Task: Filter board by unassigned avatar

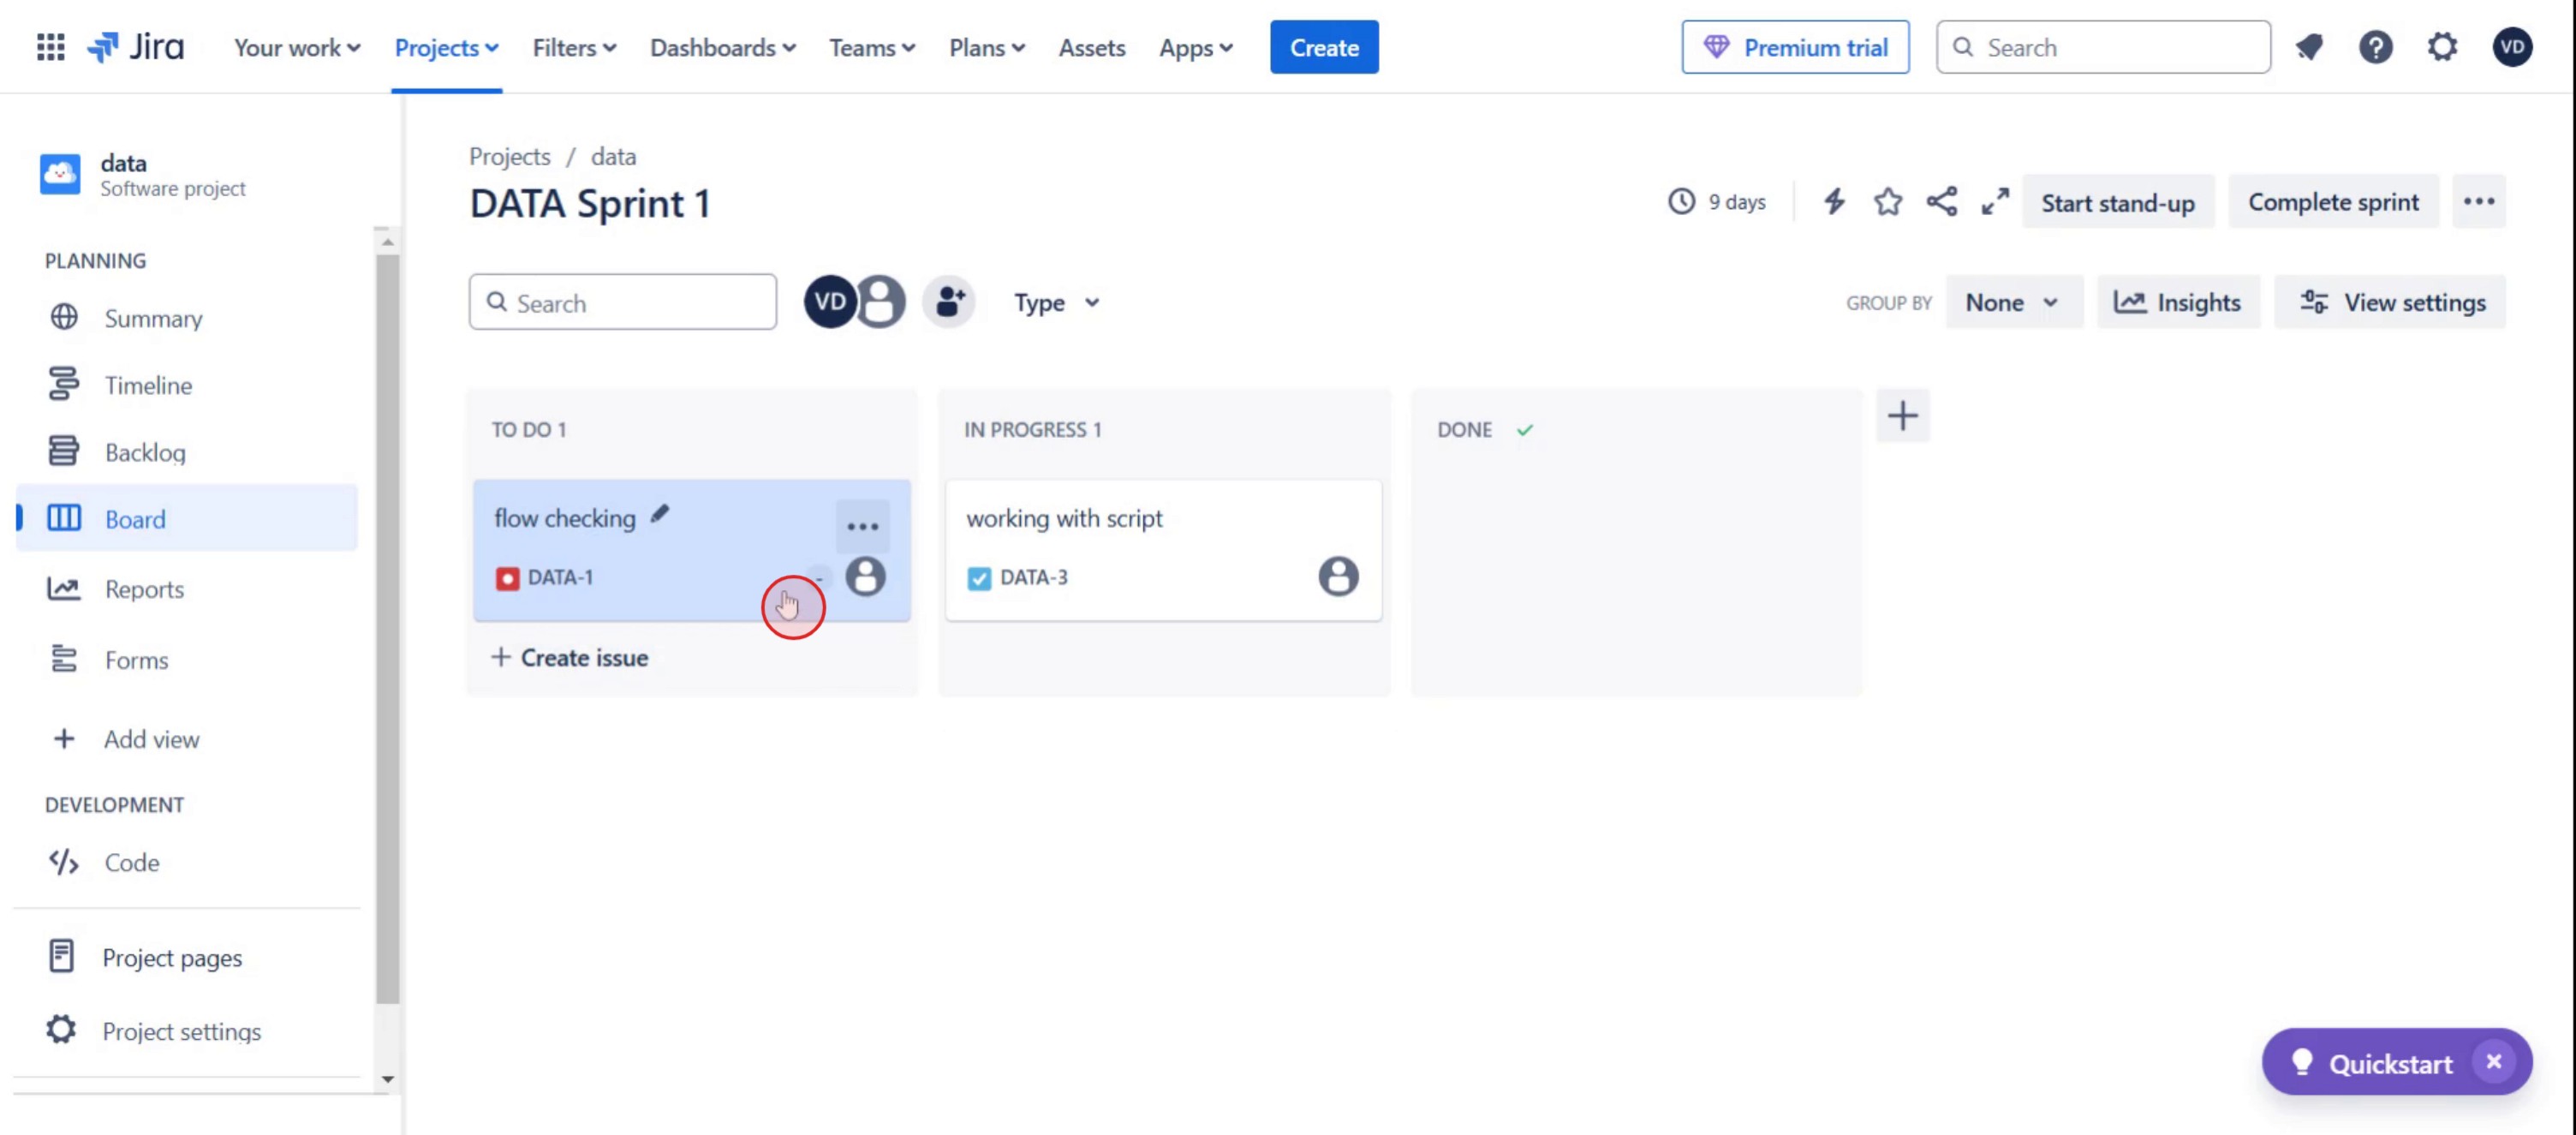Action: pos(881,302)
